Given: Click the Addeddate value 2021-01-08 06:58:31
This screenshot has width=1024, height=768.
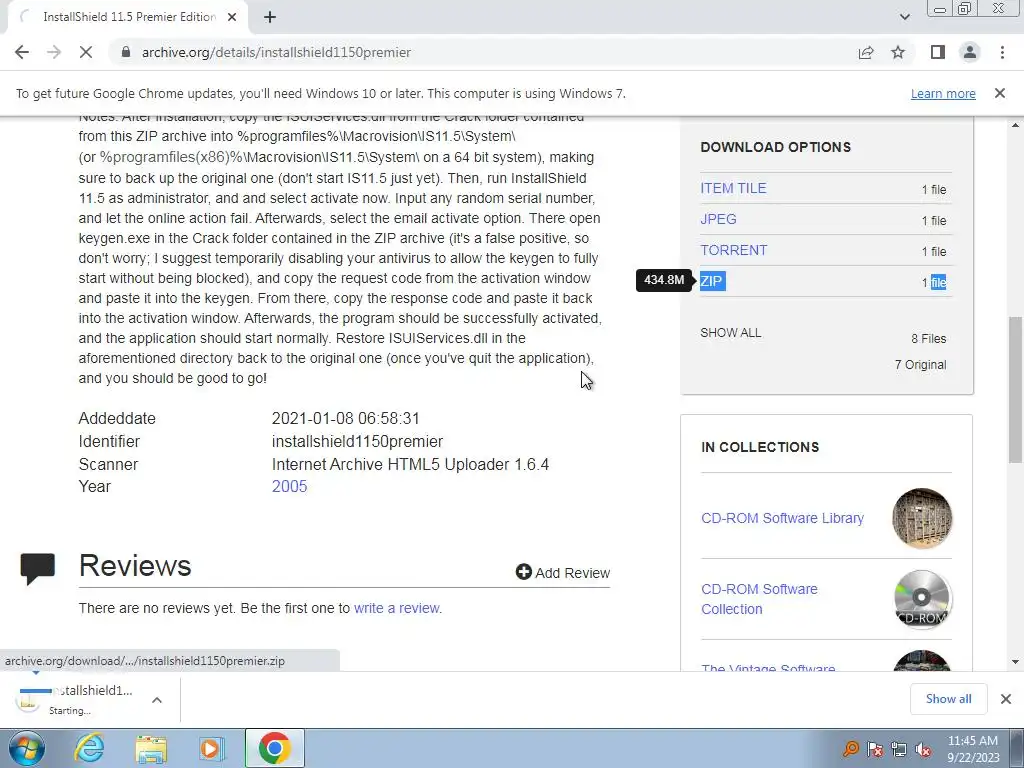Looking at the screenshot, I should coord(345,418).
